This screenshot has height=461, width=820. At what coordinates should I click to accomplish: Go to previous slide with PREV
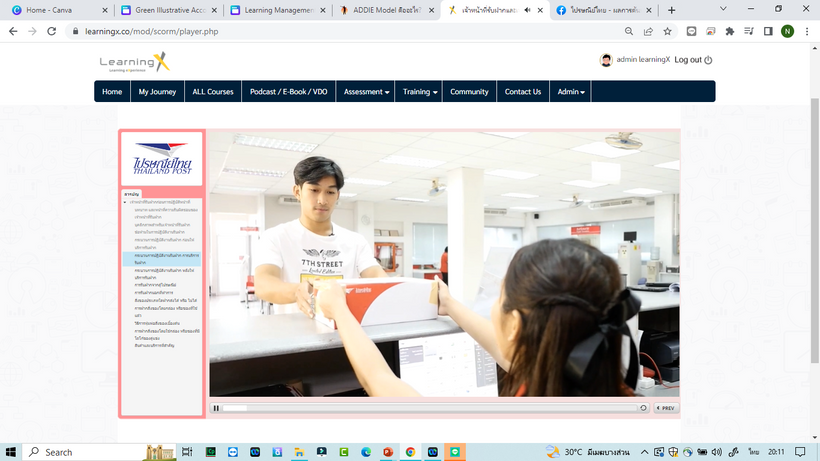coord(666,408)
